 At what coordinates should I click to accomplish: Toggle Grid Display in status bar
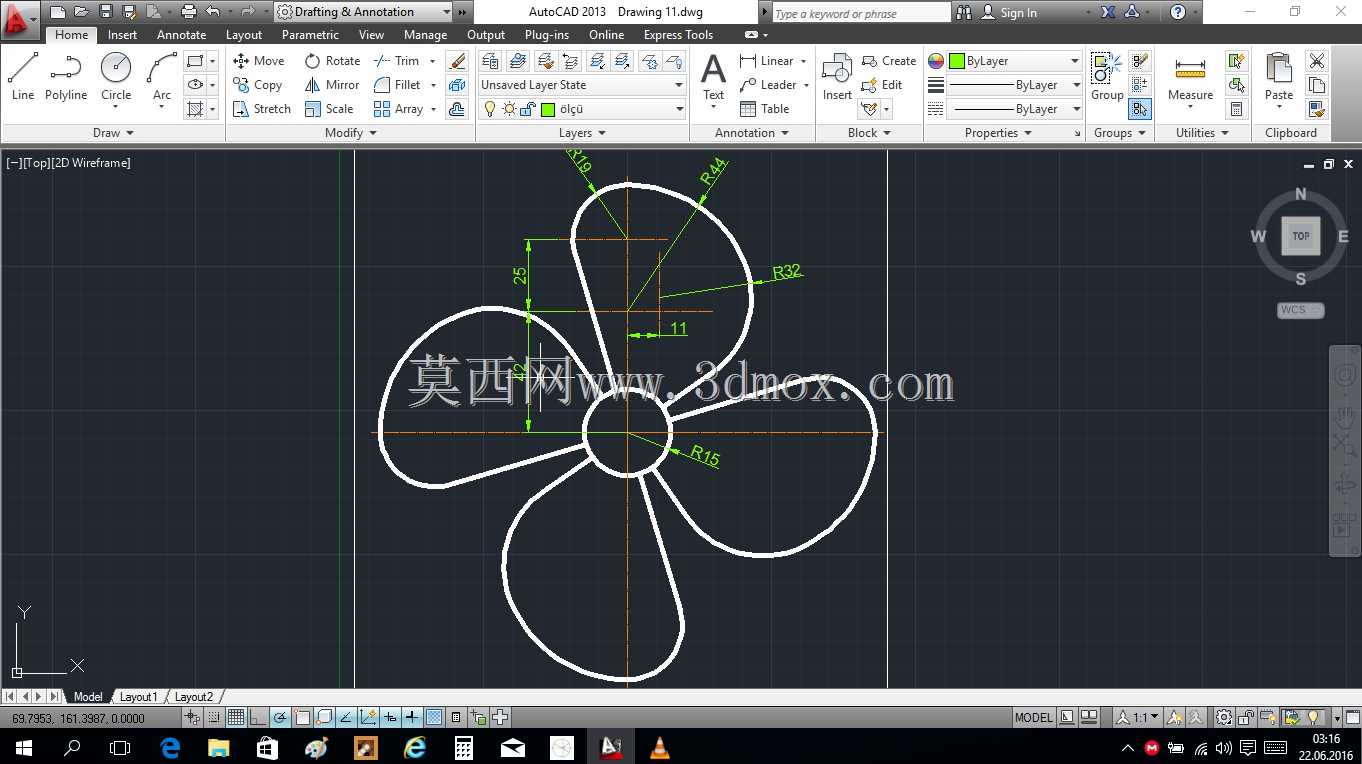236,717
